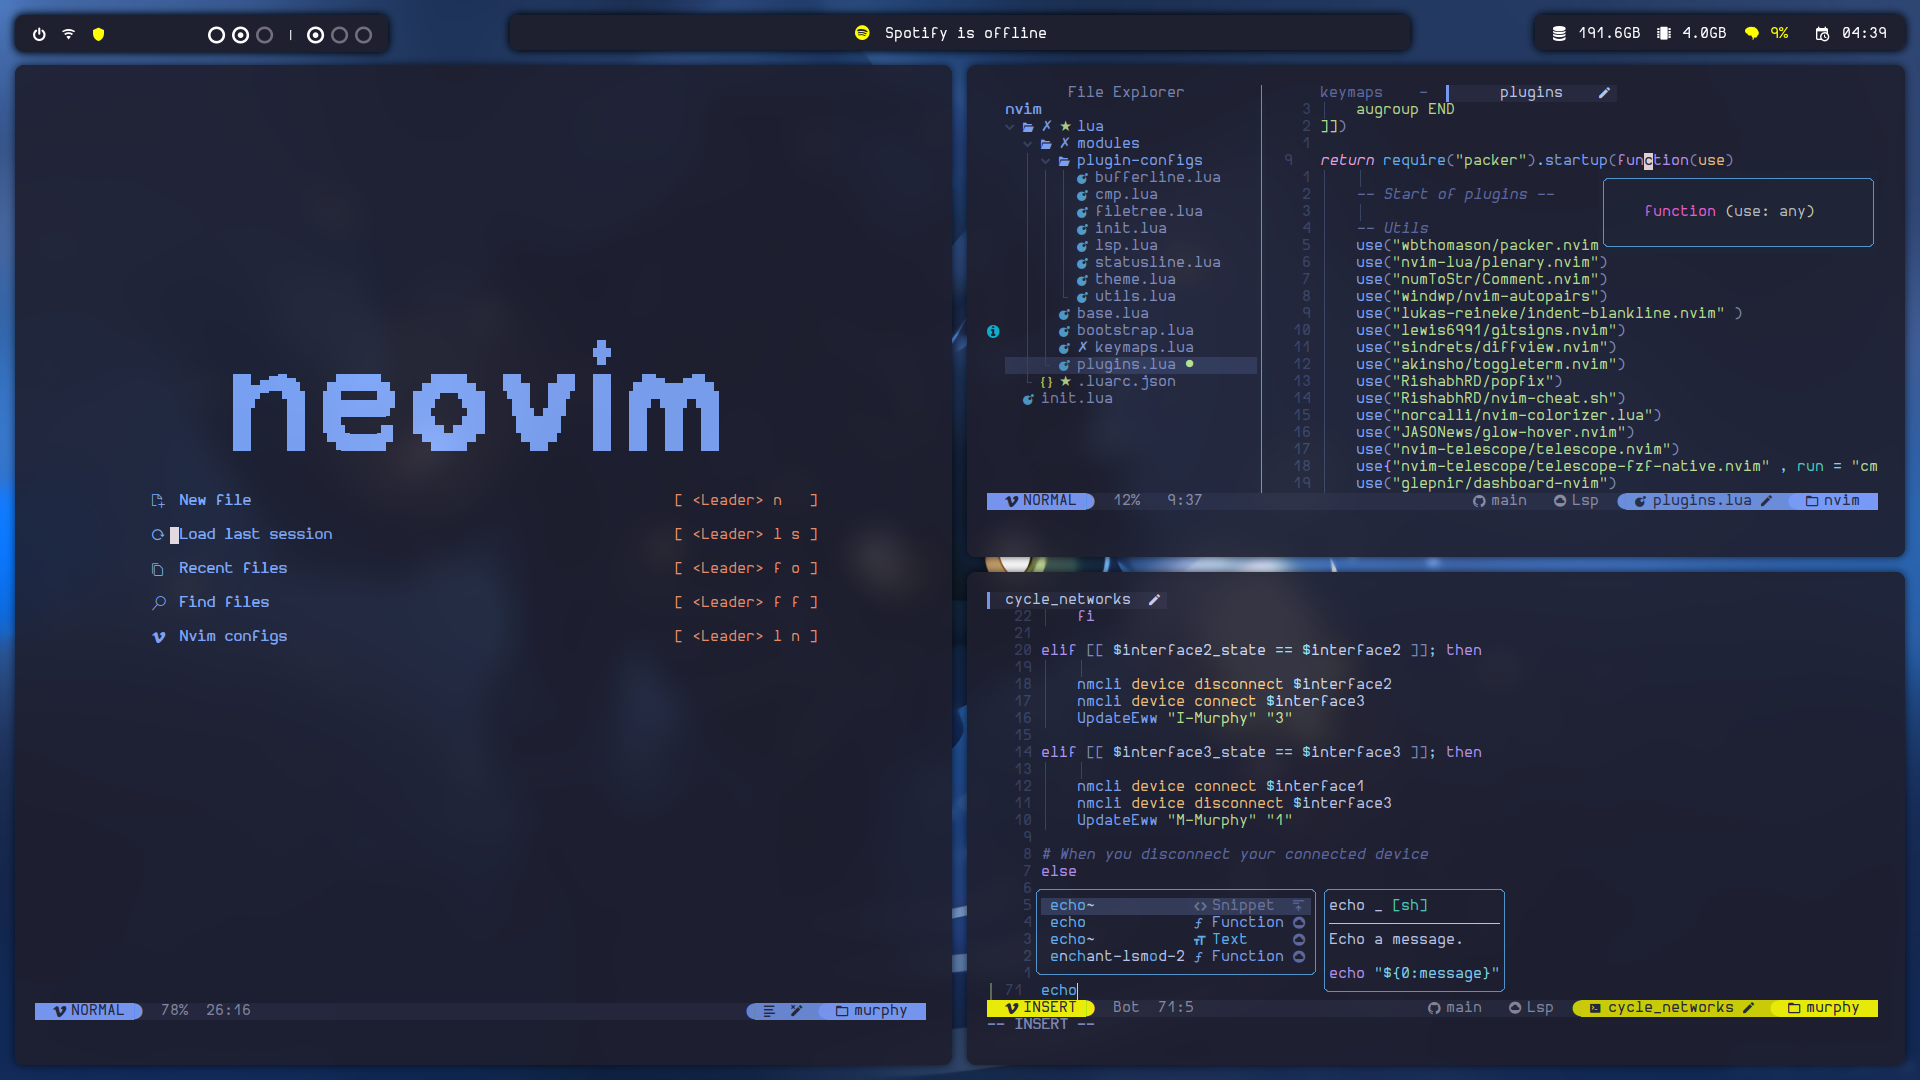Click the disk storage icon beside 191.6GB
This screenshot has height=1080, width=1920.
[x=1558, y=33]
